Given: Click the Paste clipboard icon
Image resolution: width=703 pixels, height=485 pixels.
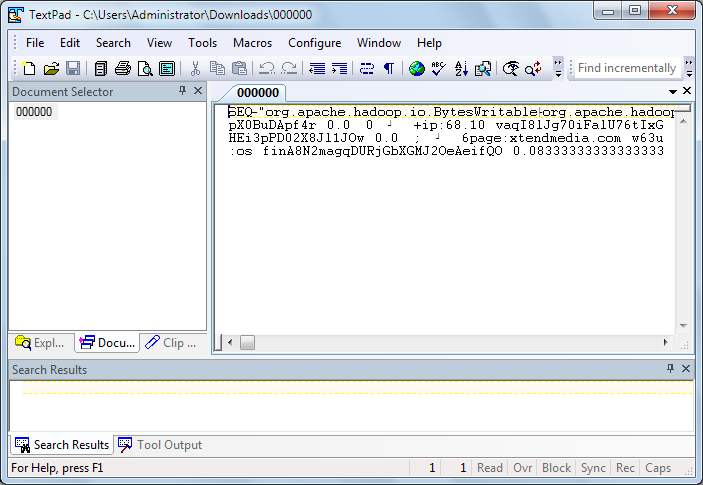Looking at the screenshot, I should click(x=239, y=68).
